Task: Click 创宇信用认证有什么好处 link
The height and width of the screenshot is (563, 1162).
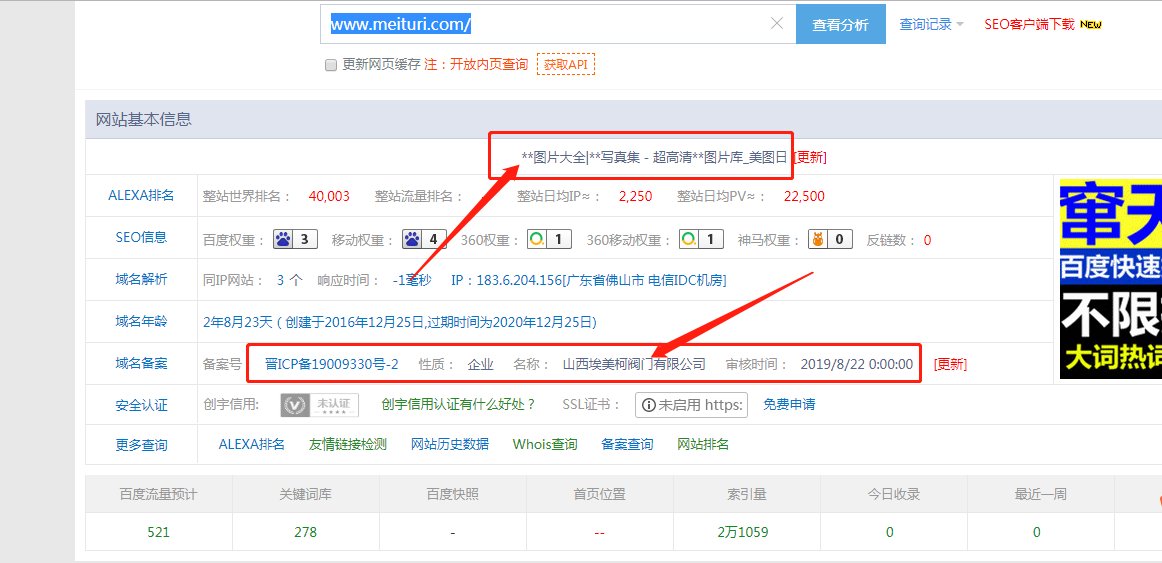Action: click(458, 404)
